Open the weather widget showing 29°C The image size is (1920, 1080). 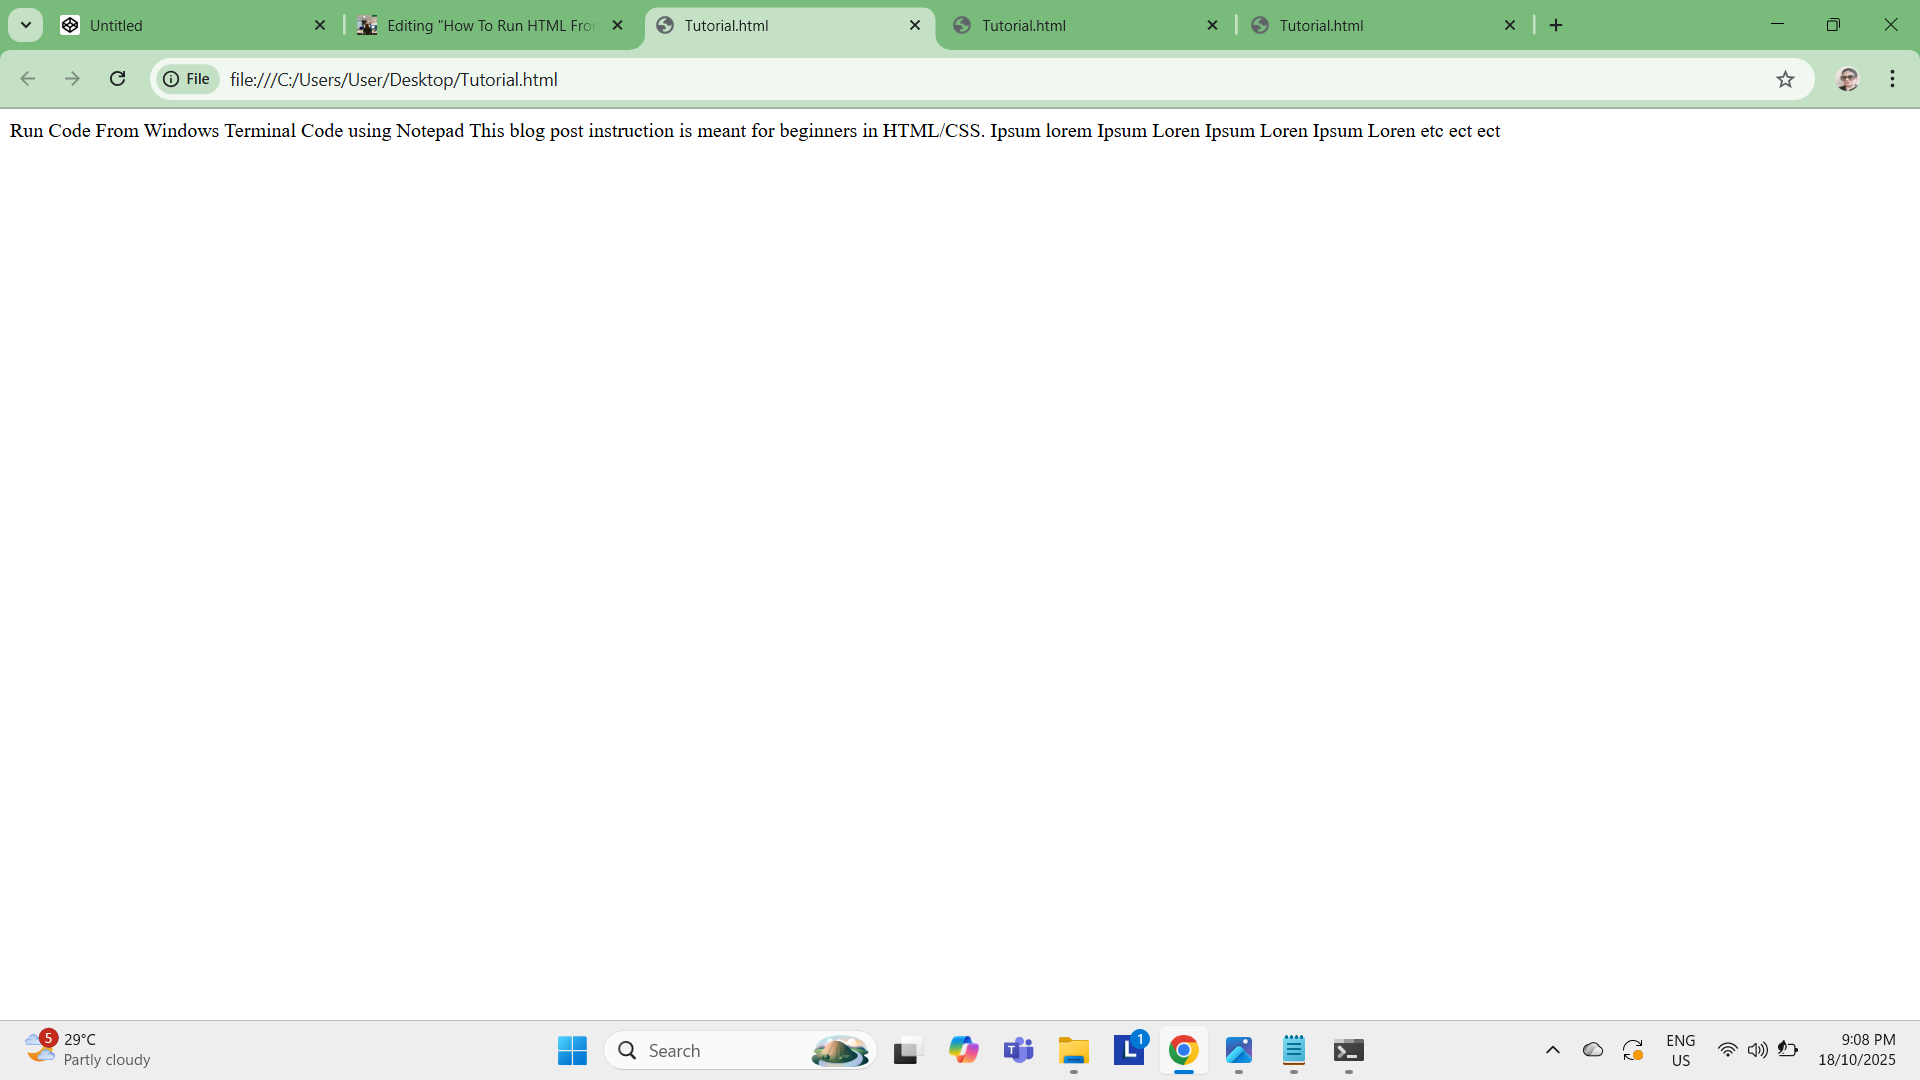click(x=88, y=1049)
